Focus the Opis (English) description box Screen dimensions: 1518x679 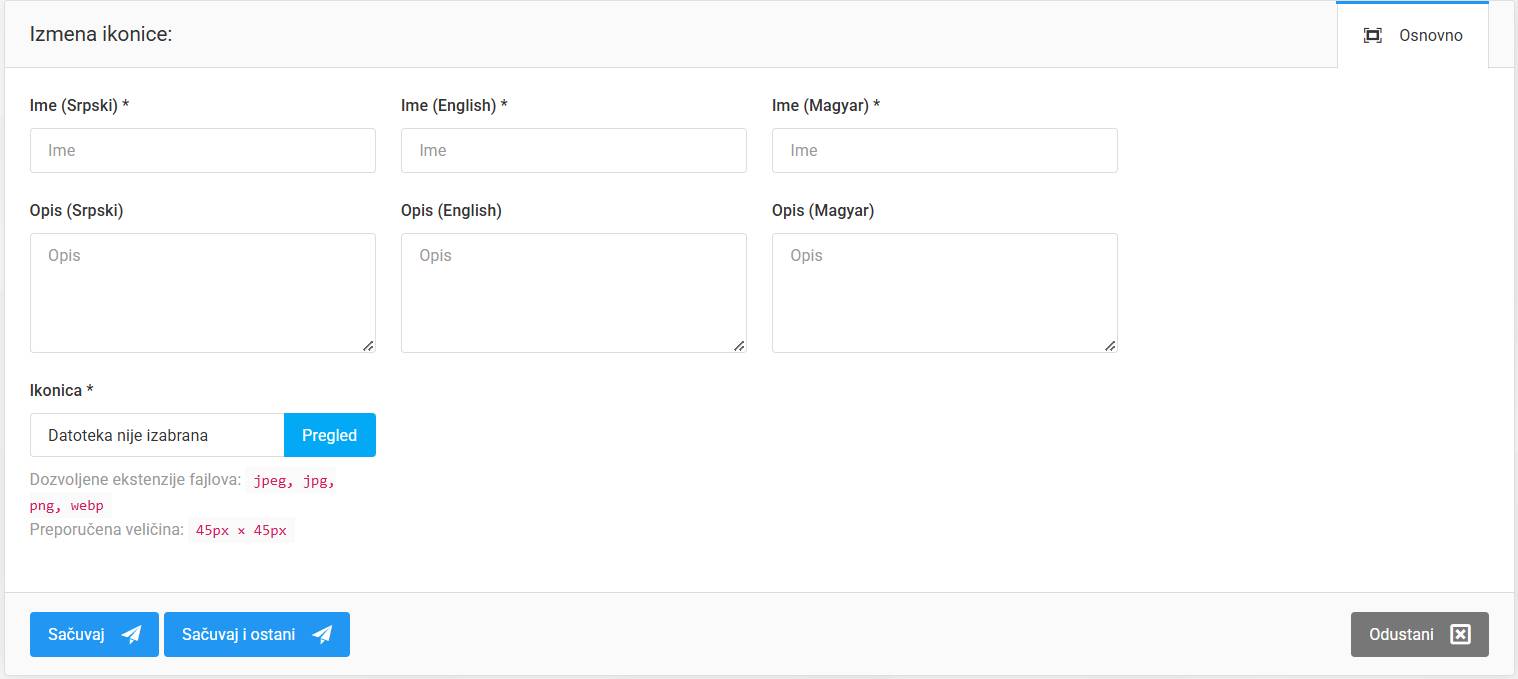573,292
